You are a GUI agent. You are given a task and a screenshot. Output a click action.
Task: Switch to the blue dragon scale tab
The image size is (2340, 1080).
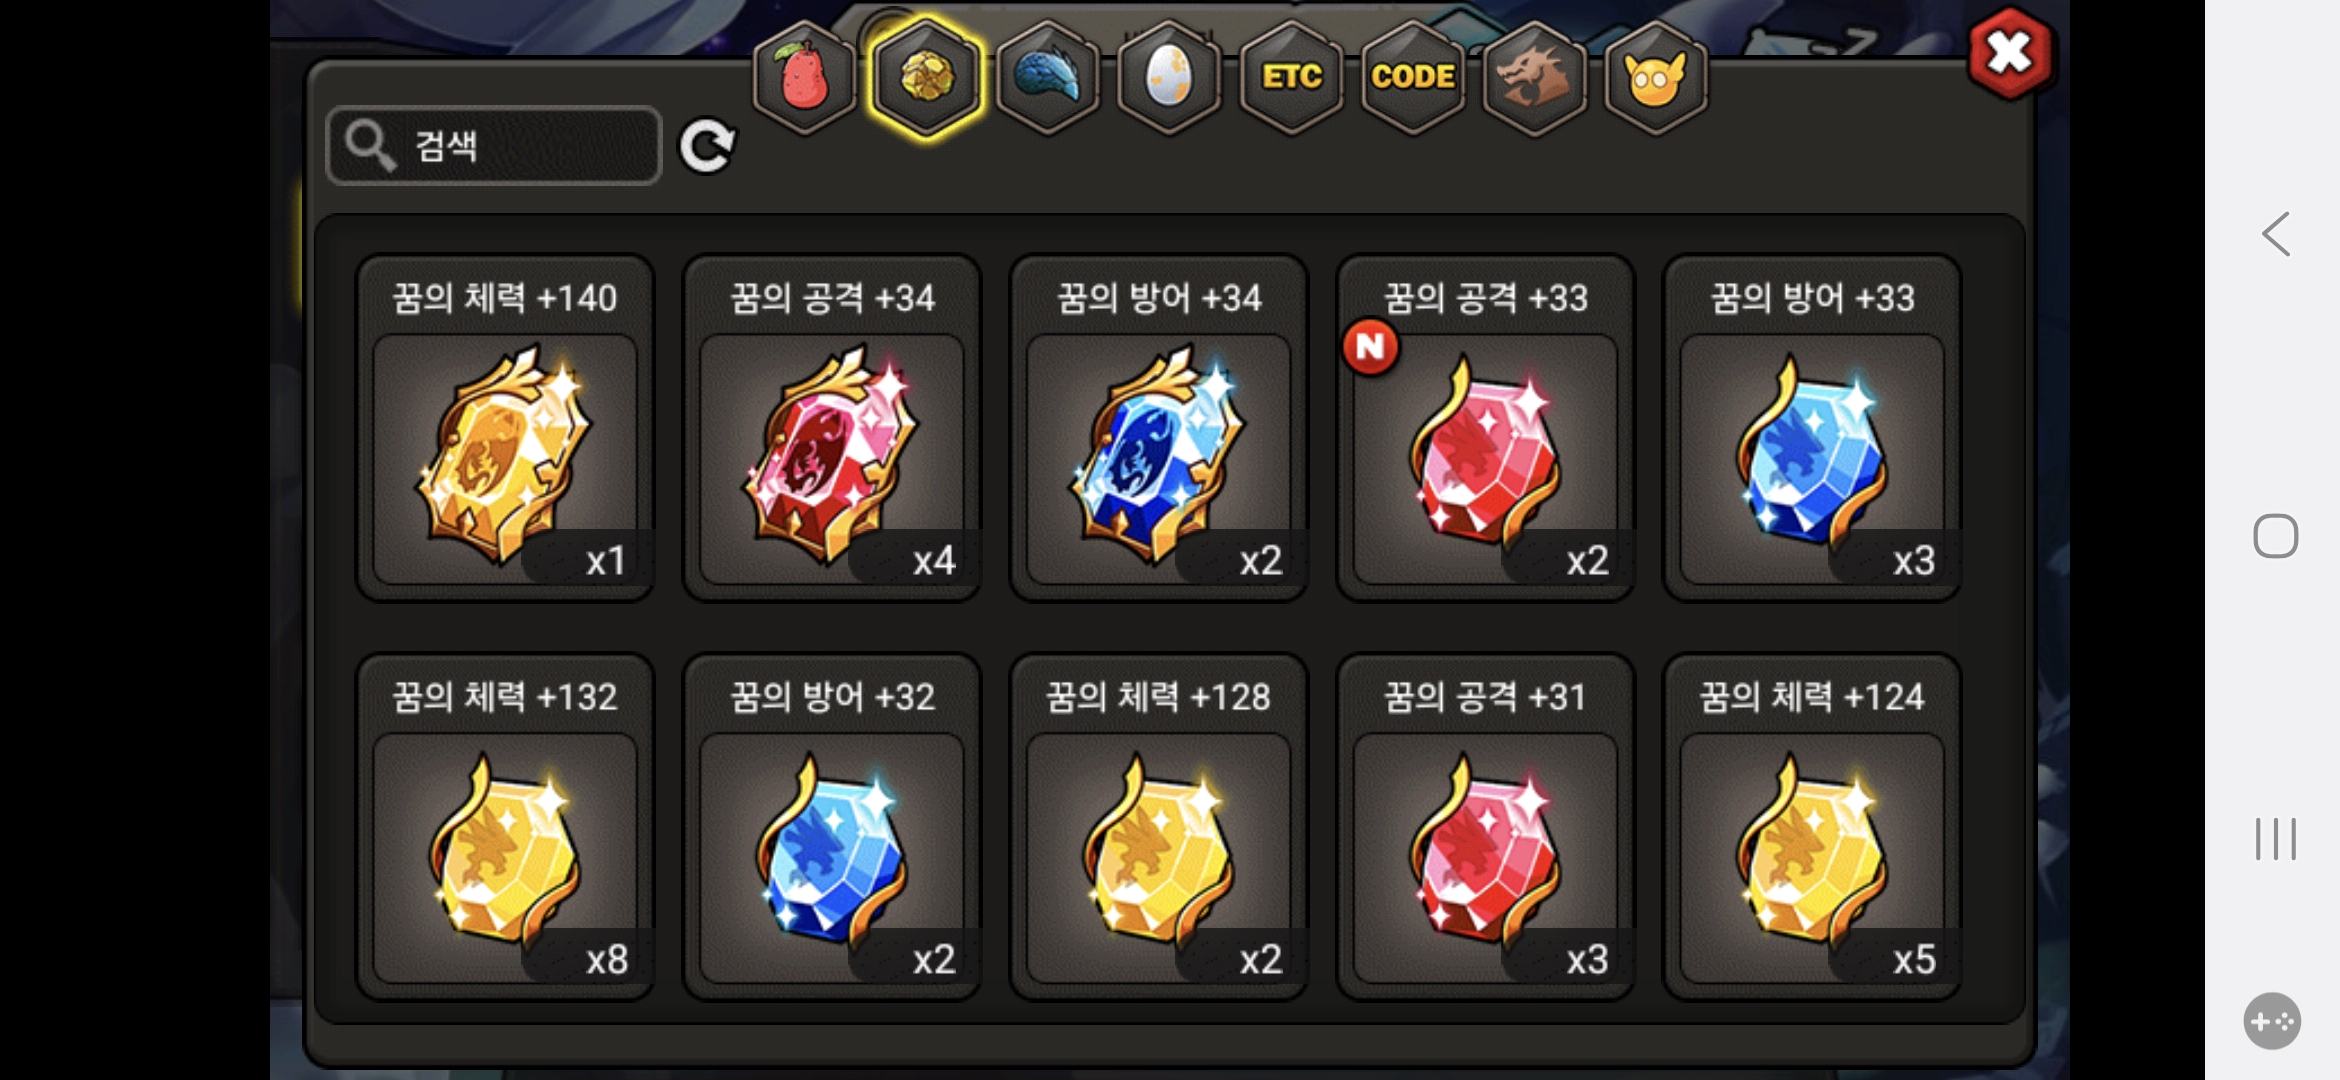pyautogui.click(x=1048, y=77)
